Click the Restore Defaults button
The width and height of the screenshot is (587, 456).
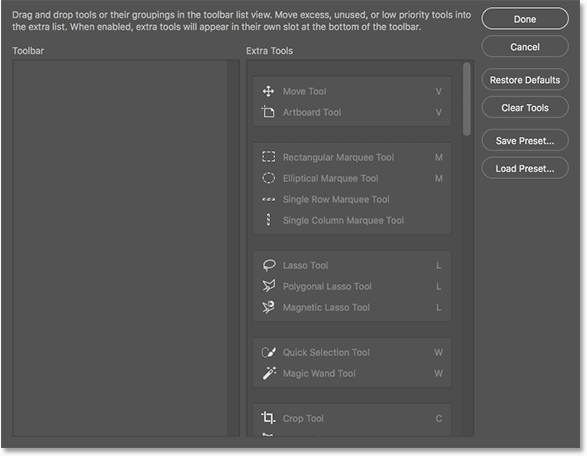pos(525,80)
